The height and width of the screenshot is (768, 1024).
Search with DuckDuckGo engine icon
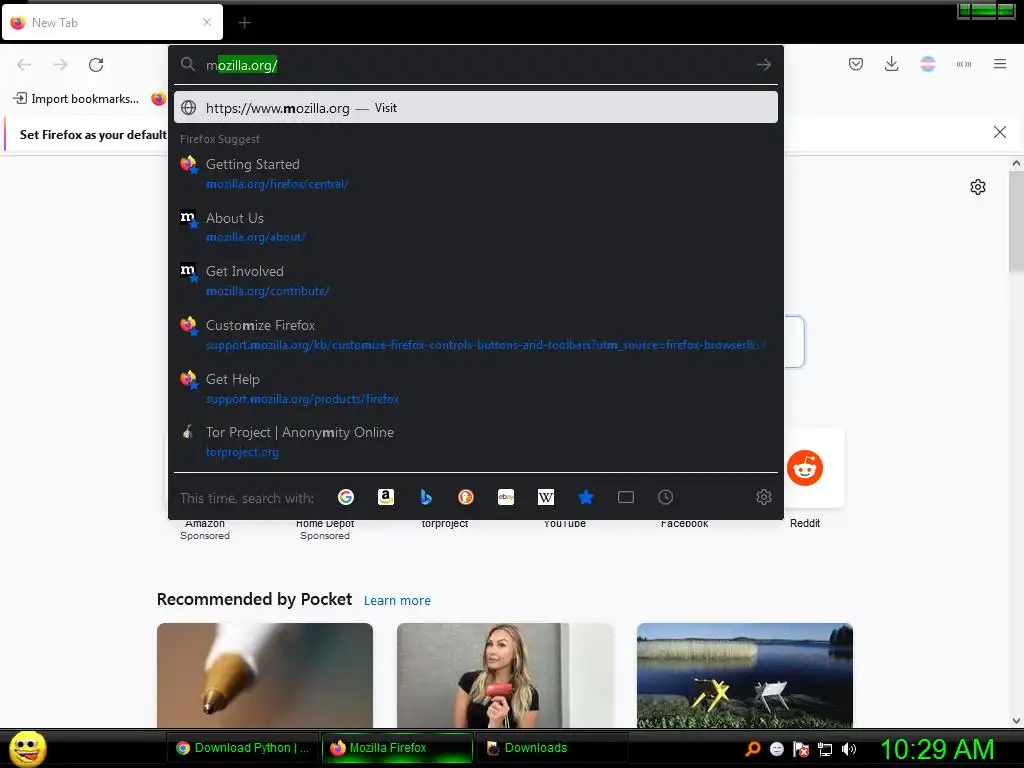466,498
